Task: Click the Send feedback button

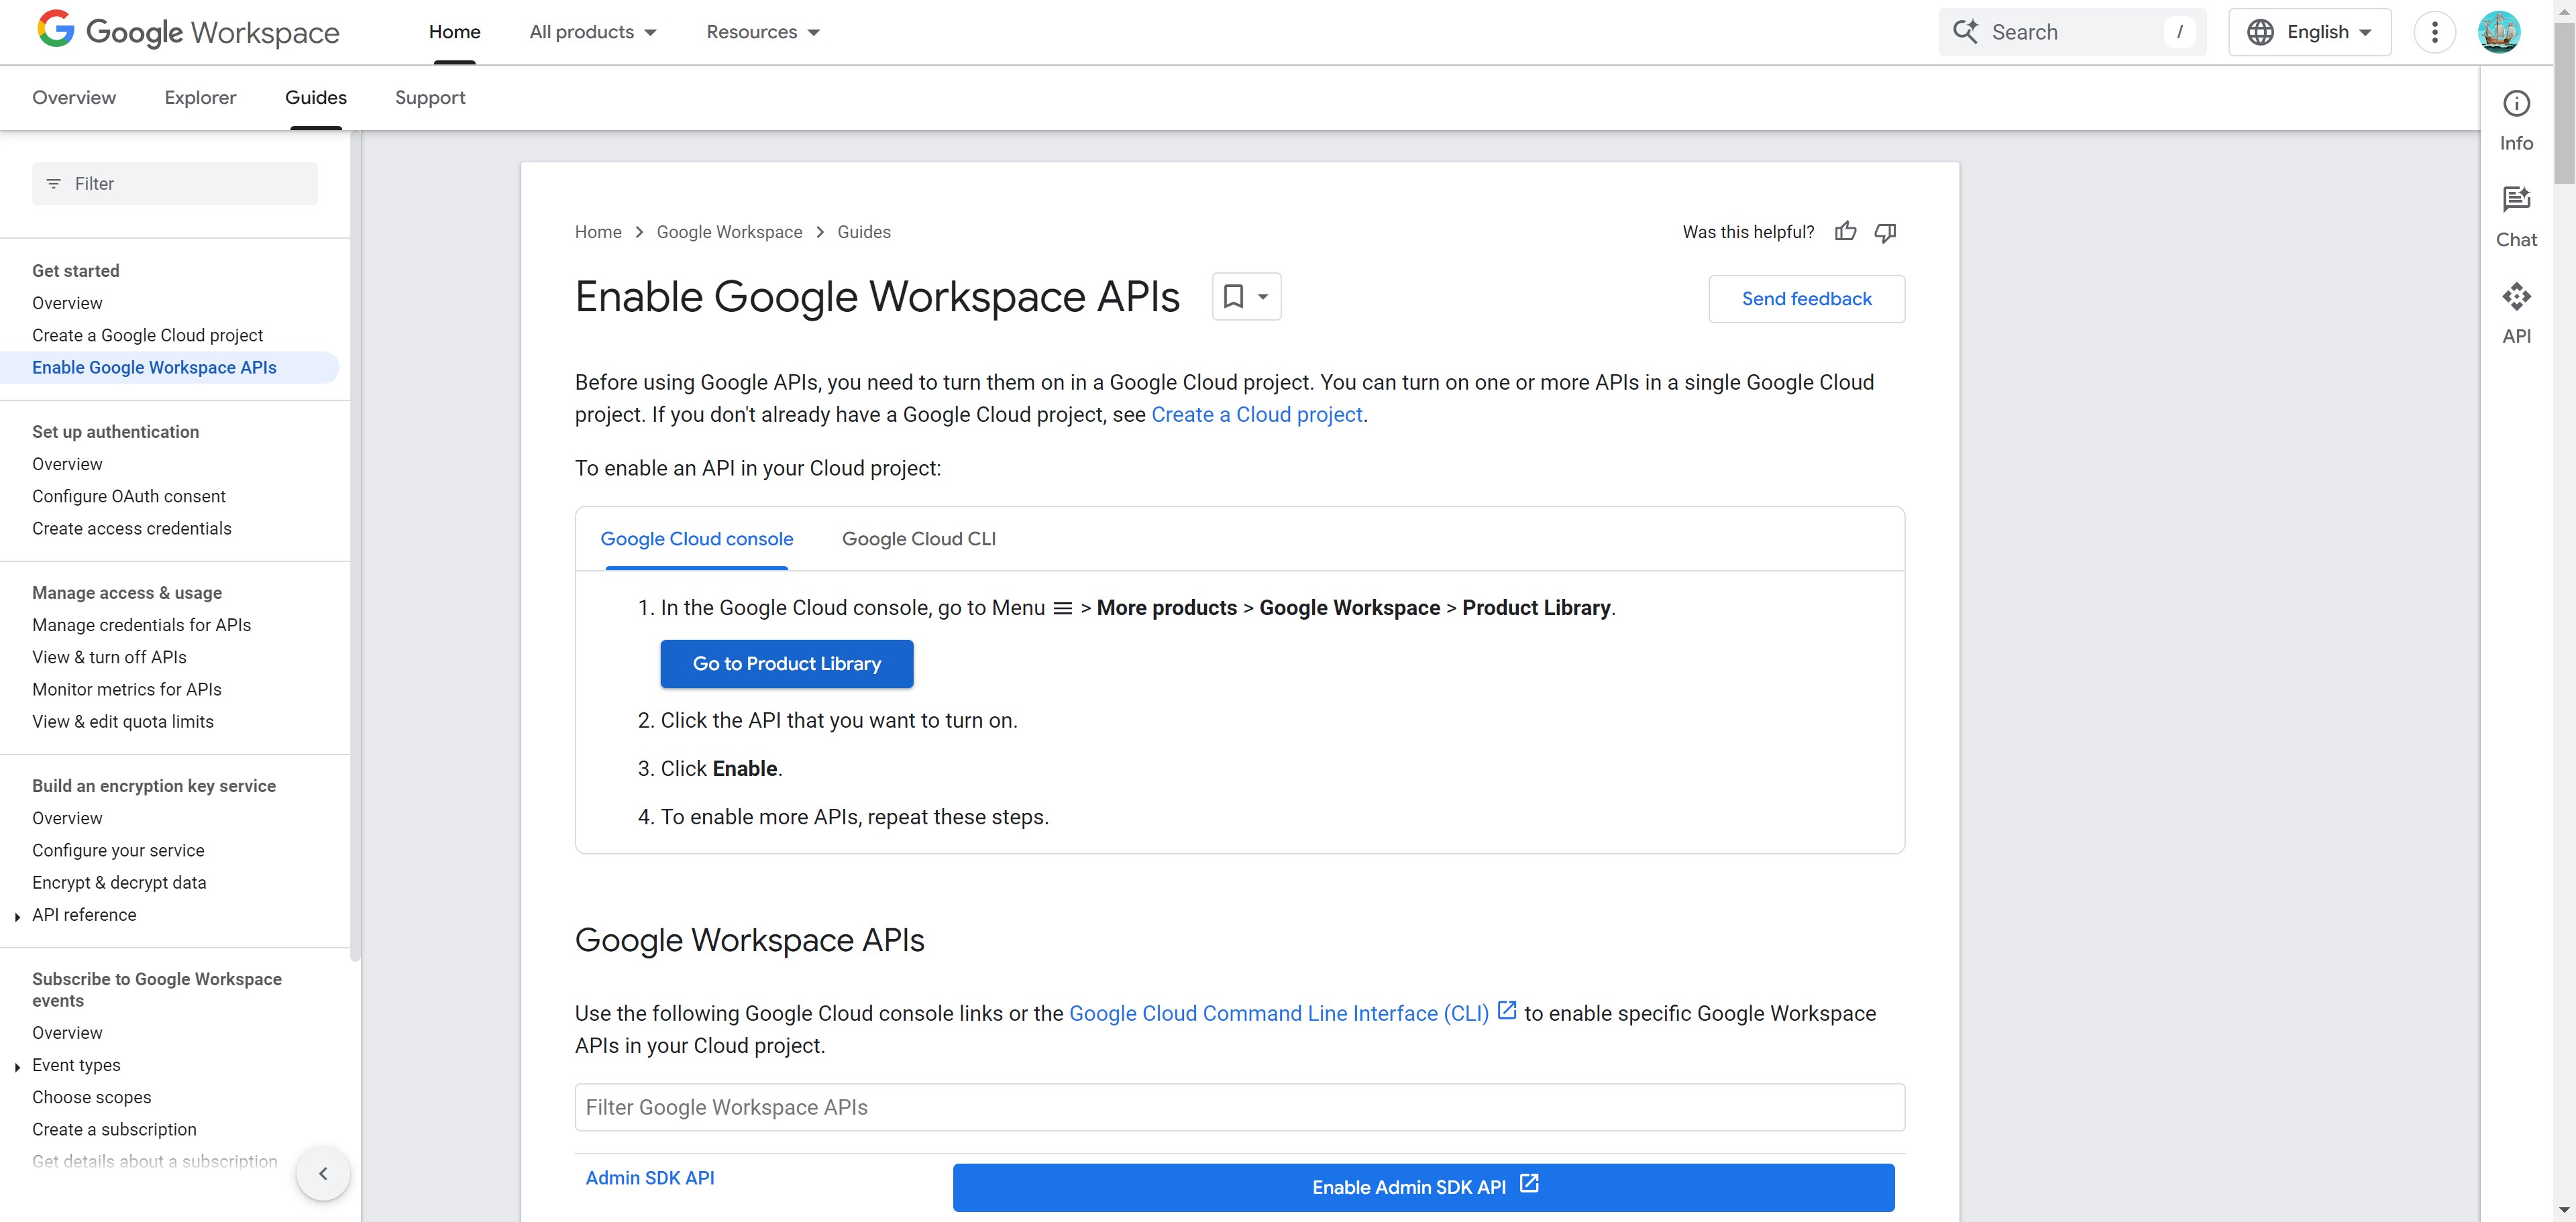Action: [1806, 298]
